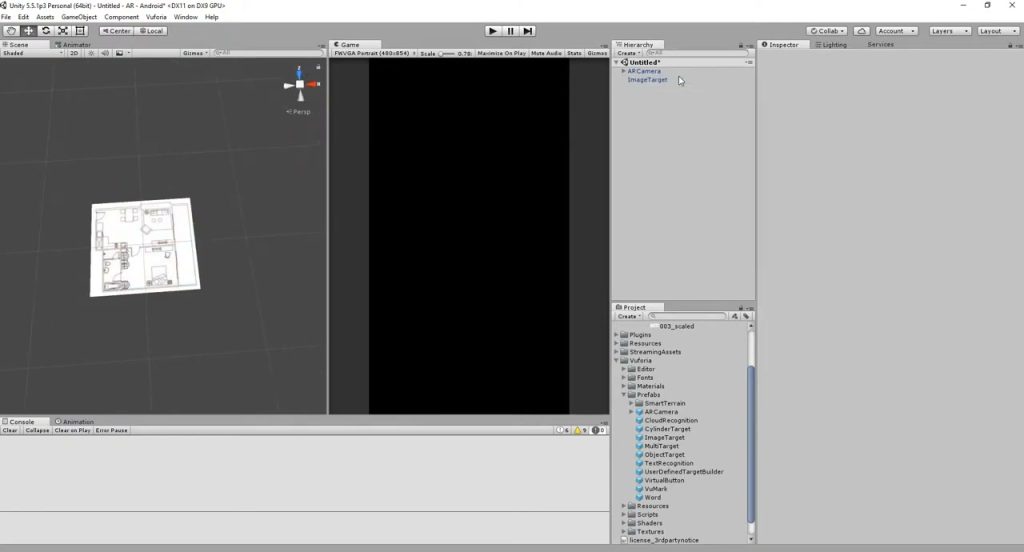
Task: Select the Rotate tool icon
Action: 46,31
